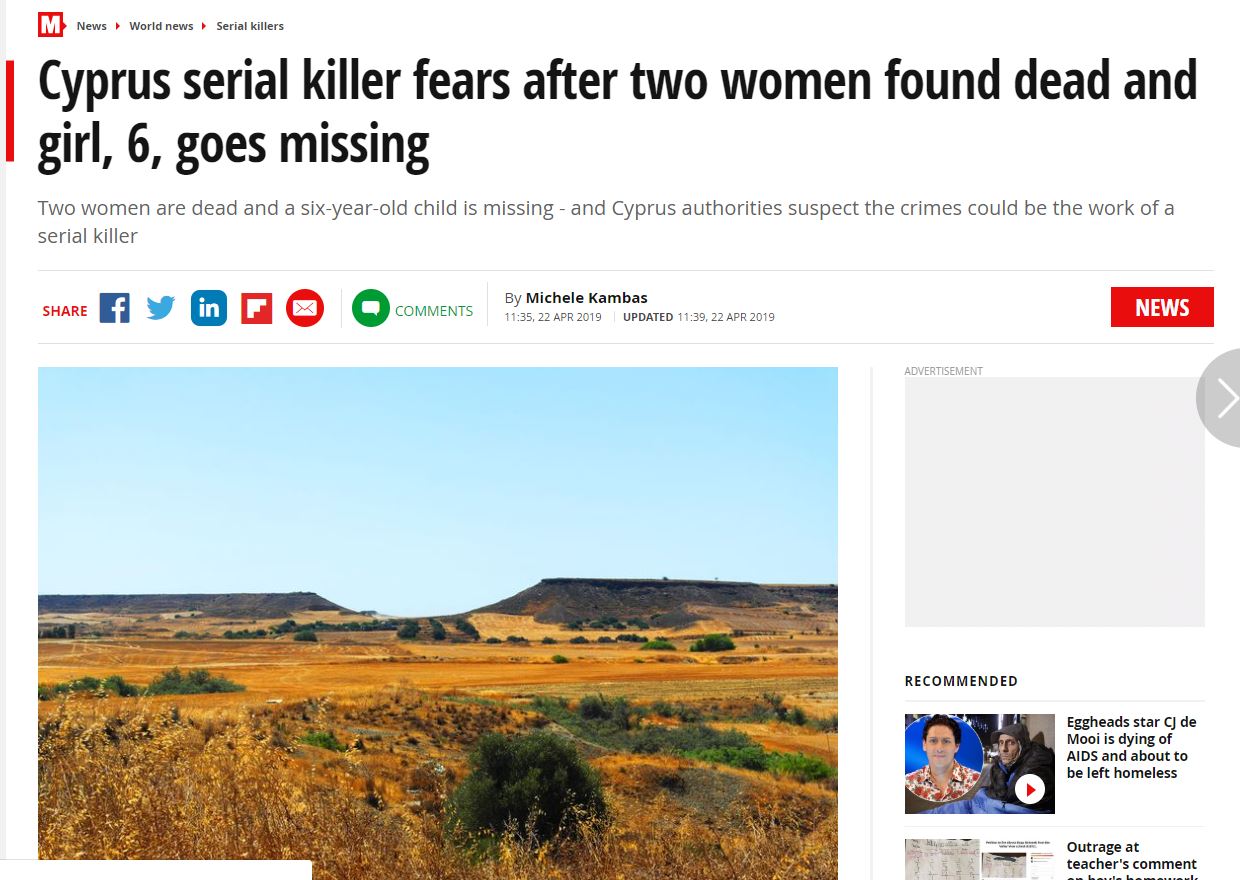Share article on LinkedIn
1240x880 pixels.
pos(209,308)
